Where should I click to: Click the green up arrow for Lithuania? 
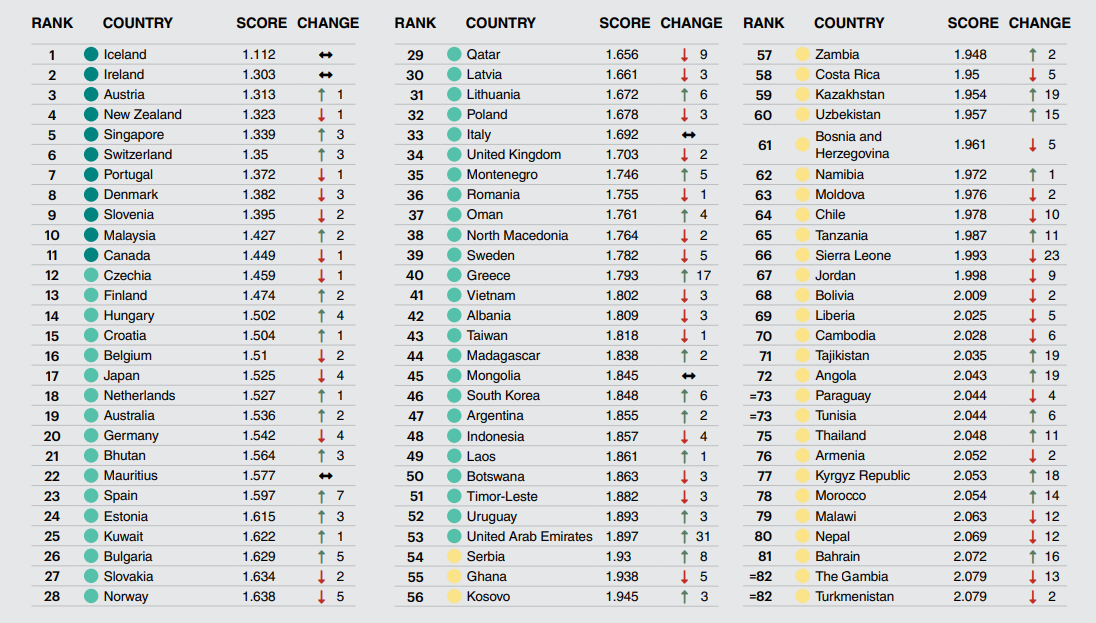pyautogui.click(x=684, y=94)
